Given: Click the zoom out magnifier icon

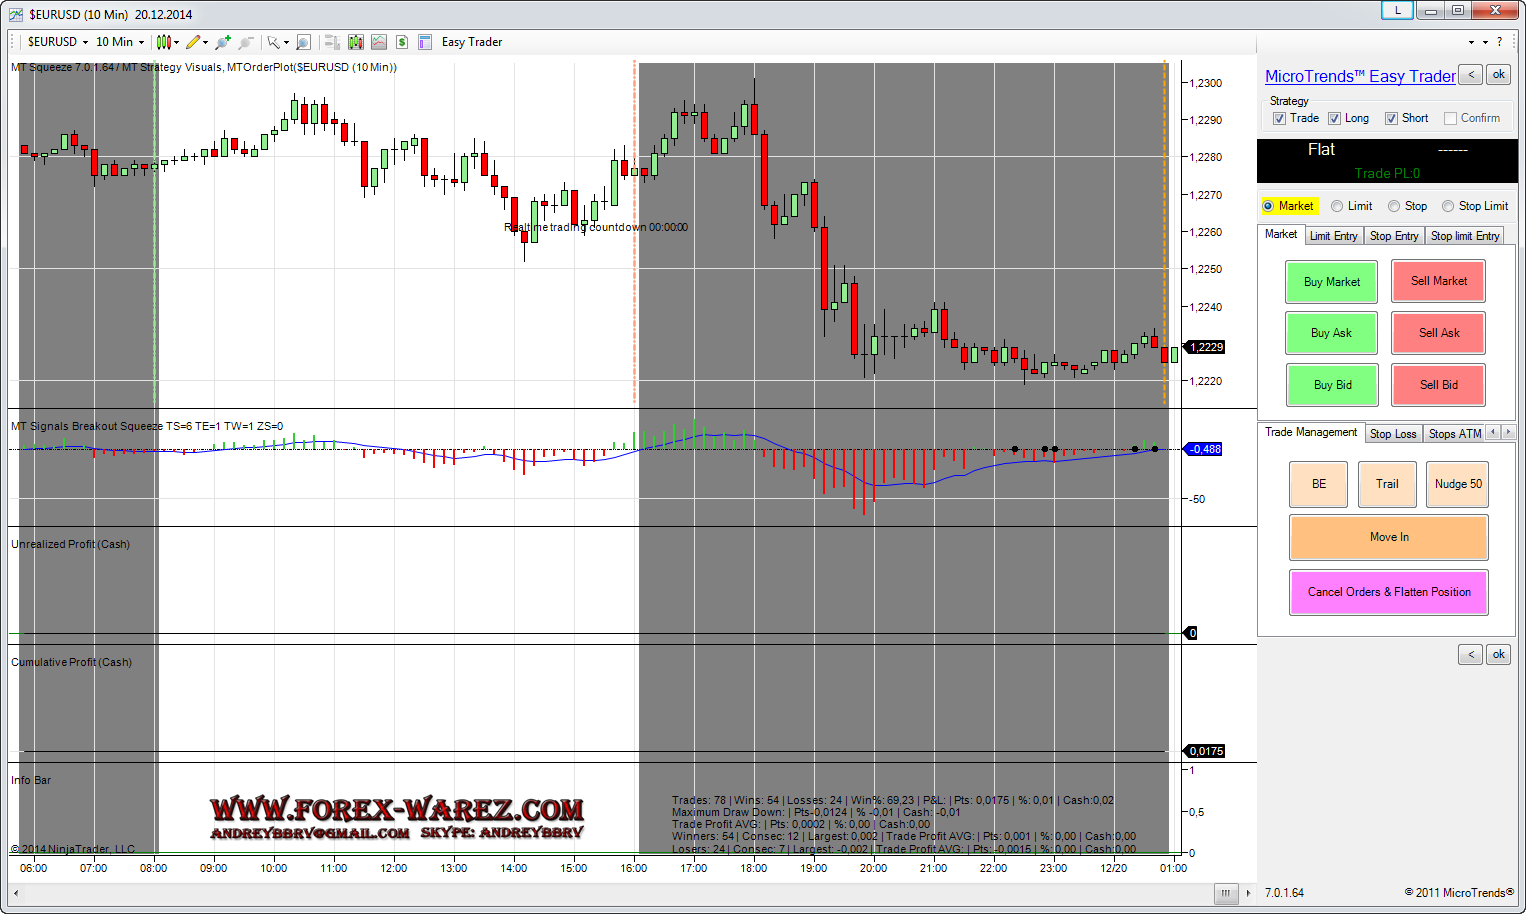Looking at the screenshot, I should point(245,42).
